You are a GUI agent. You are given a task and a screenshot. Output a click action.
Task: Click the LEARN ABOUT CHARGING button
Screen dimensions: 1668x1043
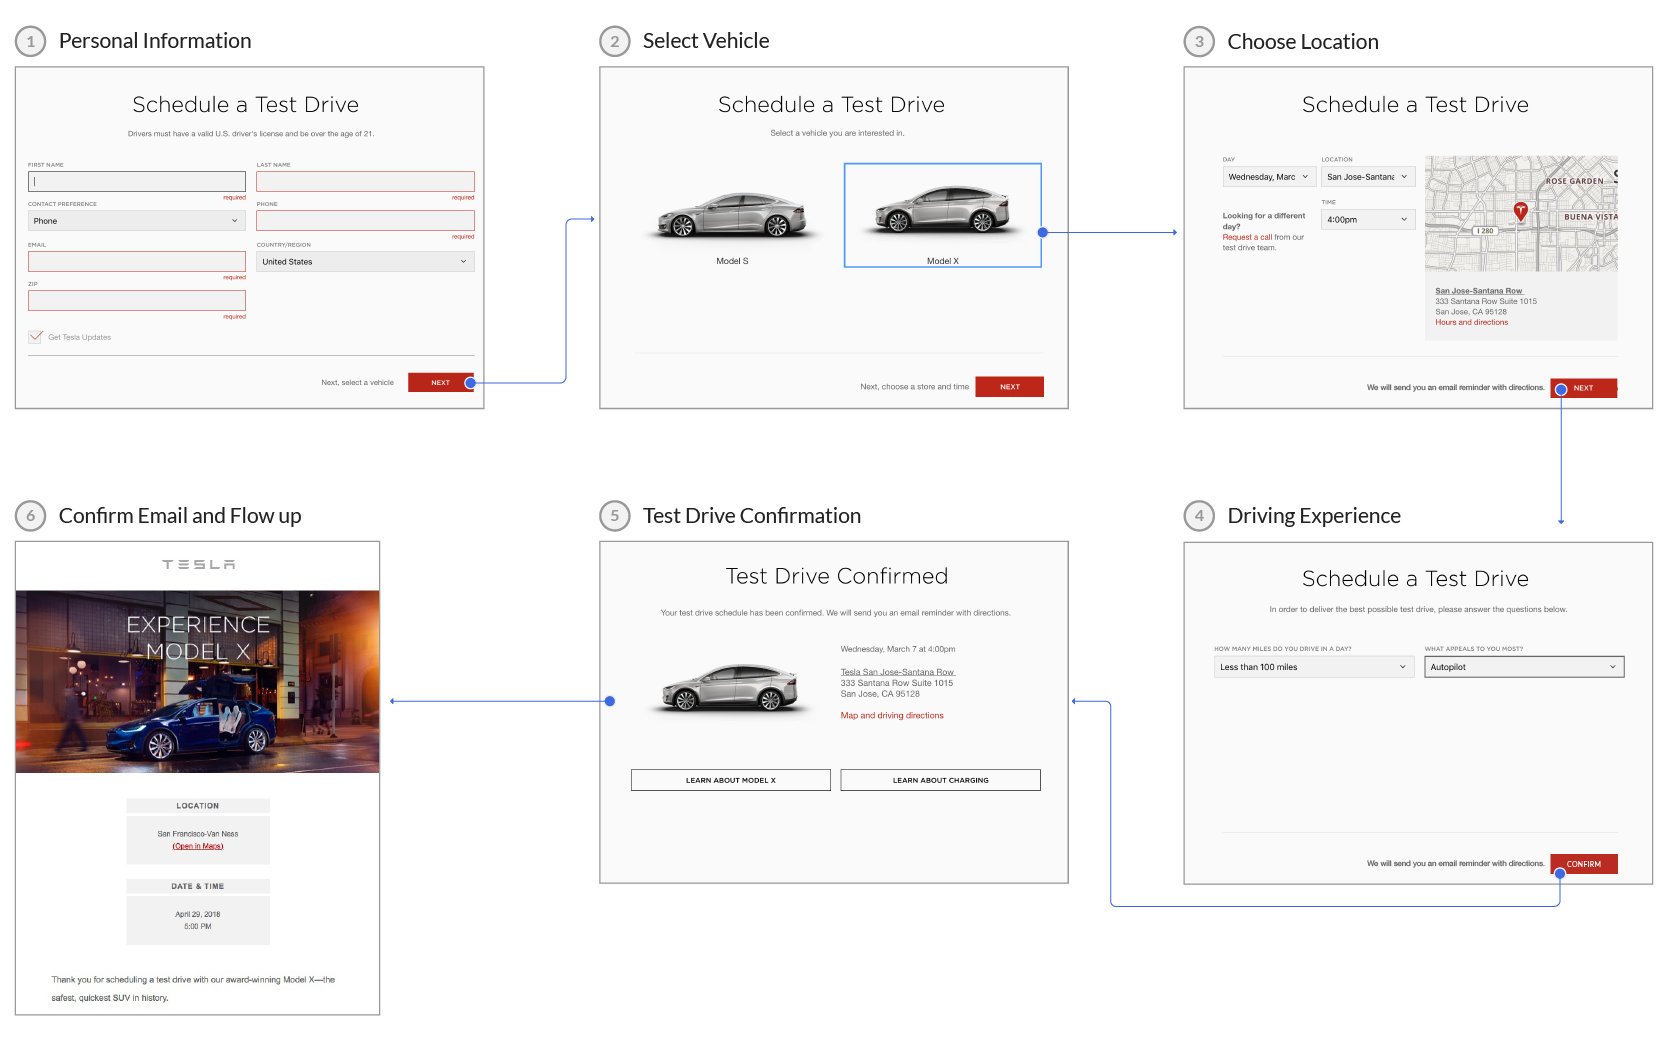pos(941,780)
